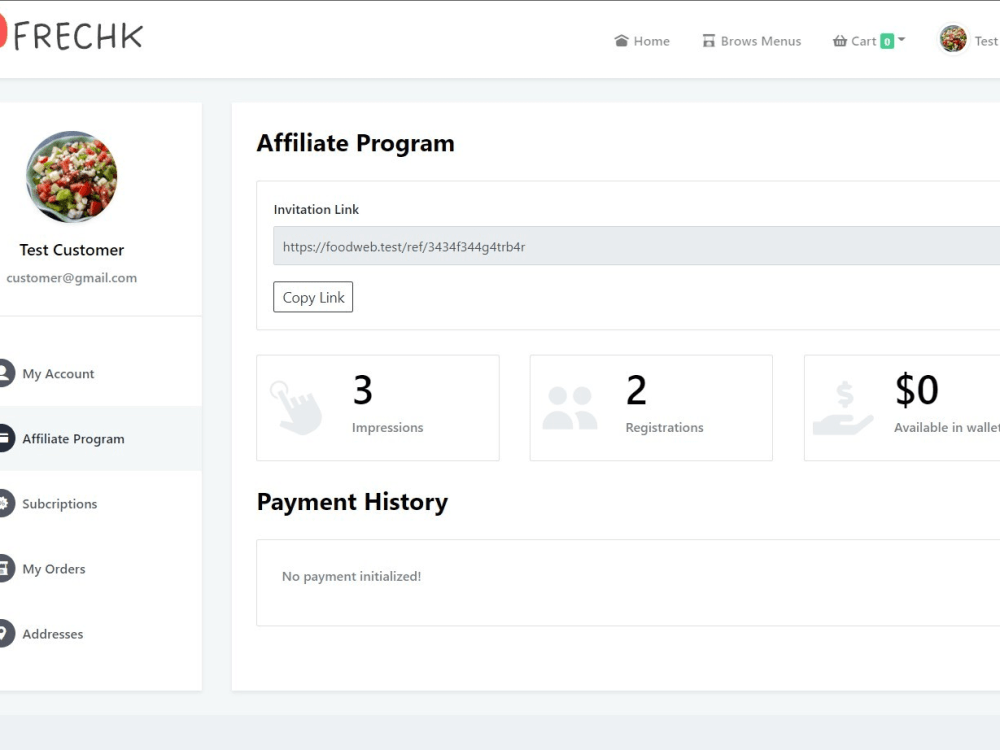
Task: Click the Payment History heading
Action: coord(353,502)
